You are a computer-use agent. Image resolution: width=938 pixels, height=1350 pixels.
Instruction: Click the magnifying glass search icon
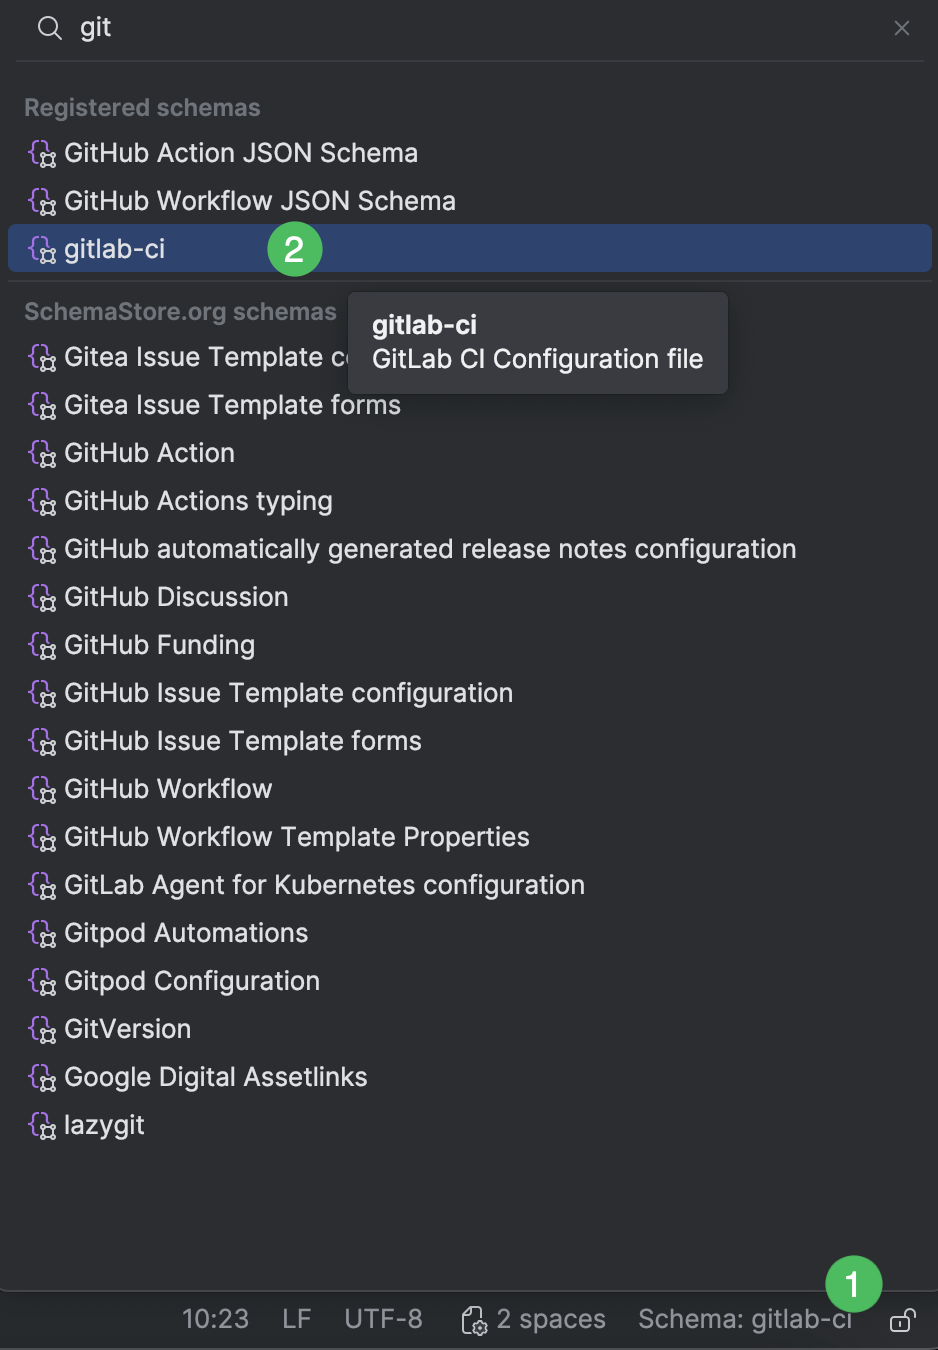click(48, 28)
